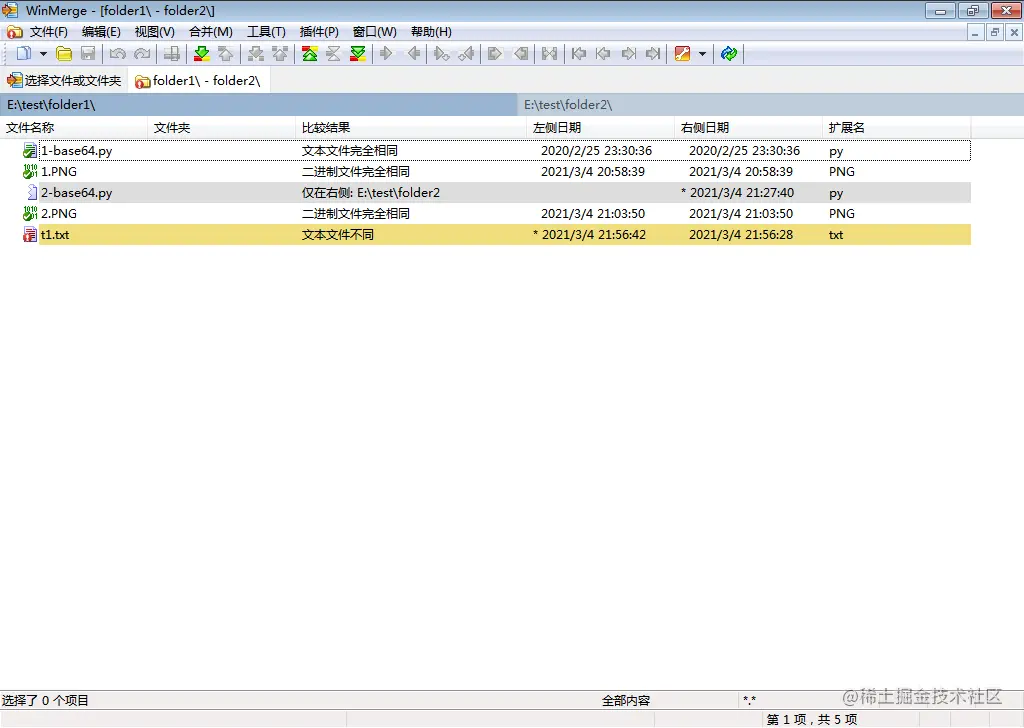1024x728 pixels.
Task: Click the binary icon beside 2.PNG
Action: pyautogui.click(x=29, y=214)
